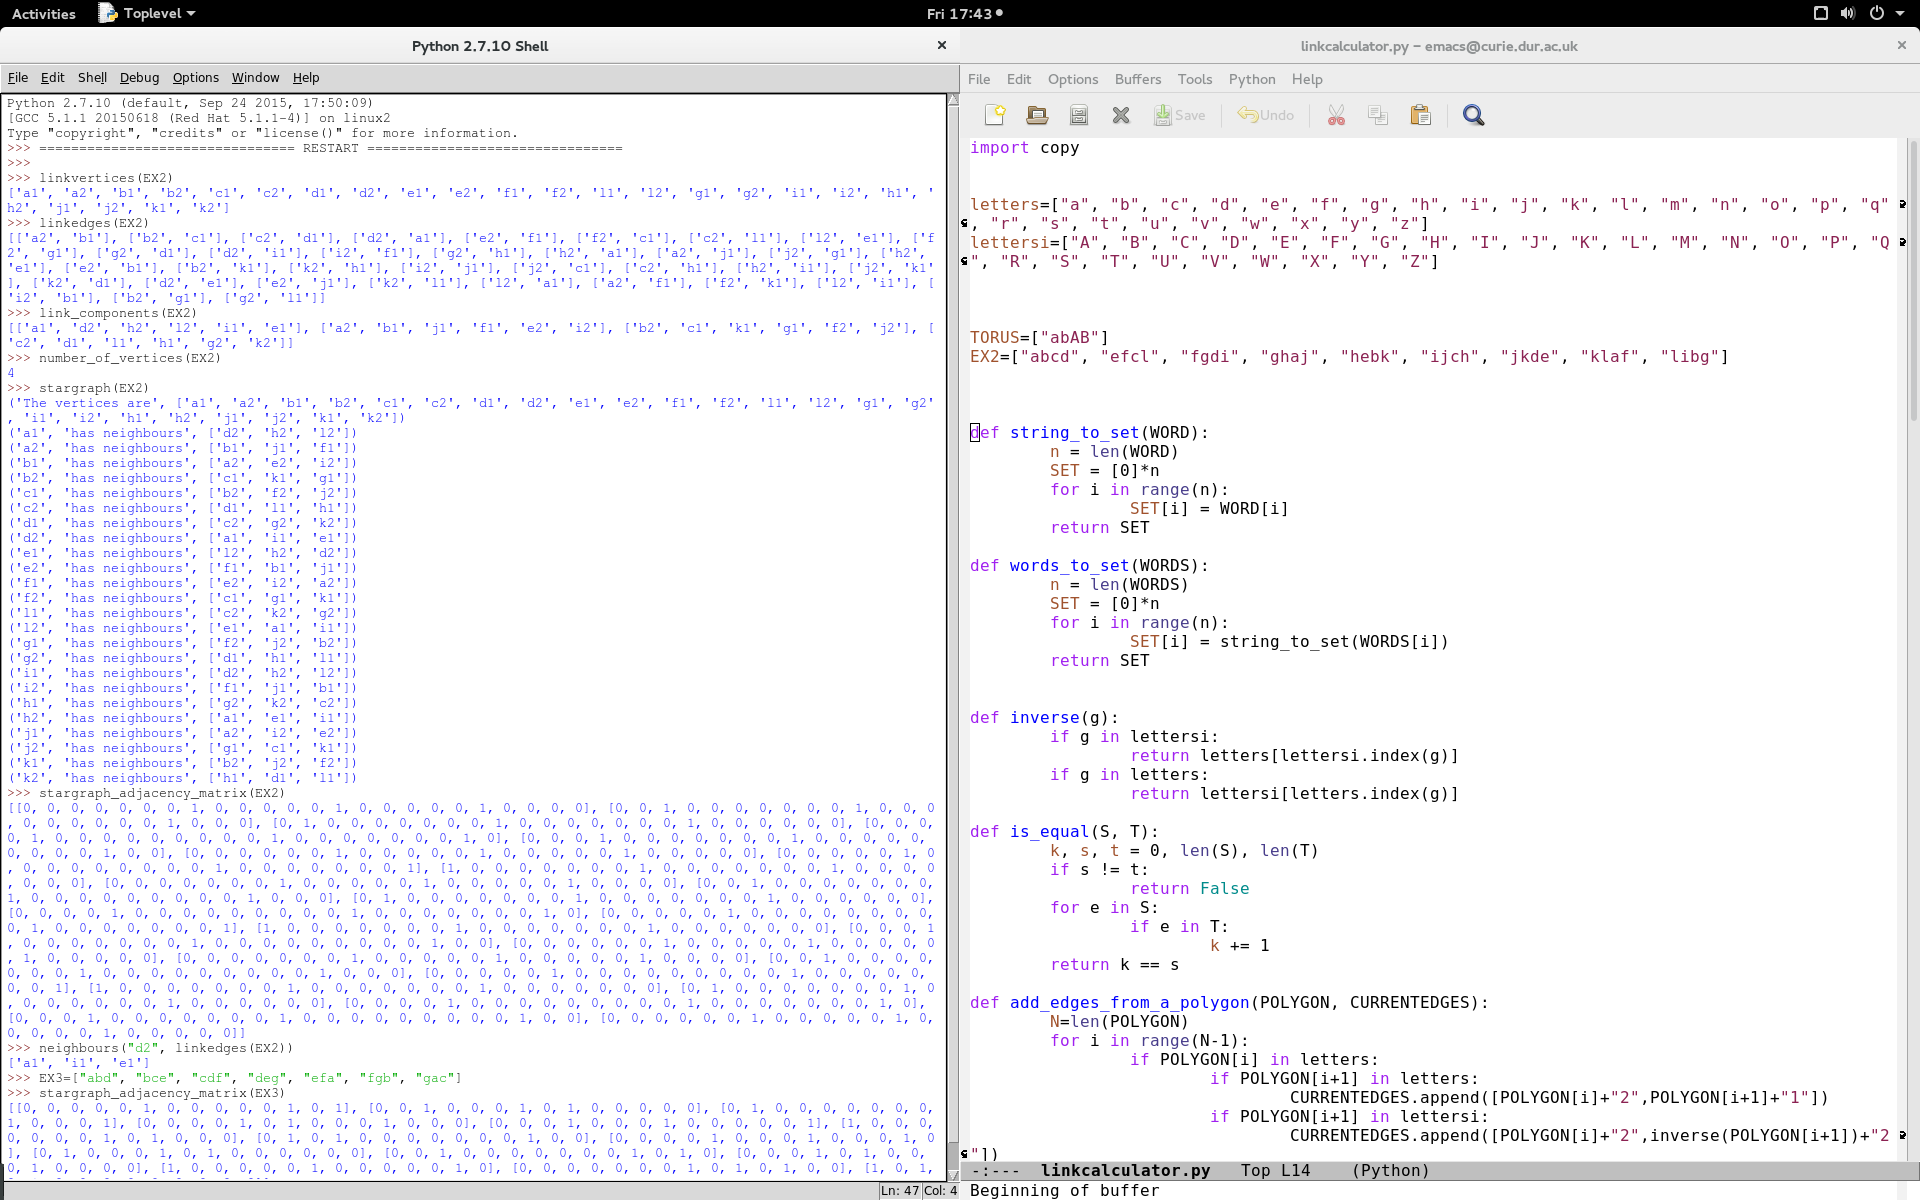Paste using the clipboard icon in Emacs
This screenshot has width=1920, height=1200.
pyautogui.click(x=1420, y=115)
